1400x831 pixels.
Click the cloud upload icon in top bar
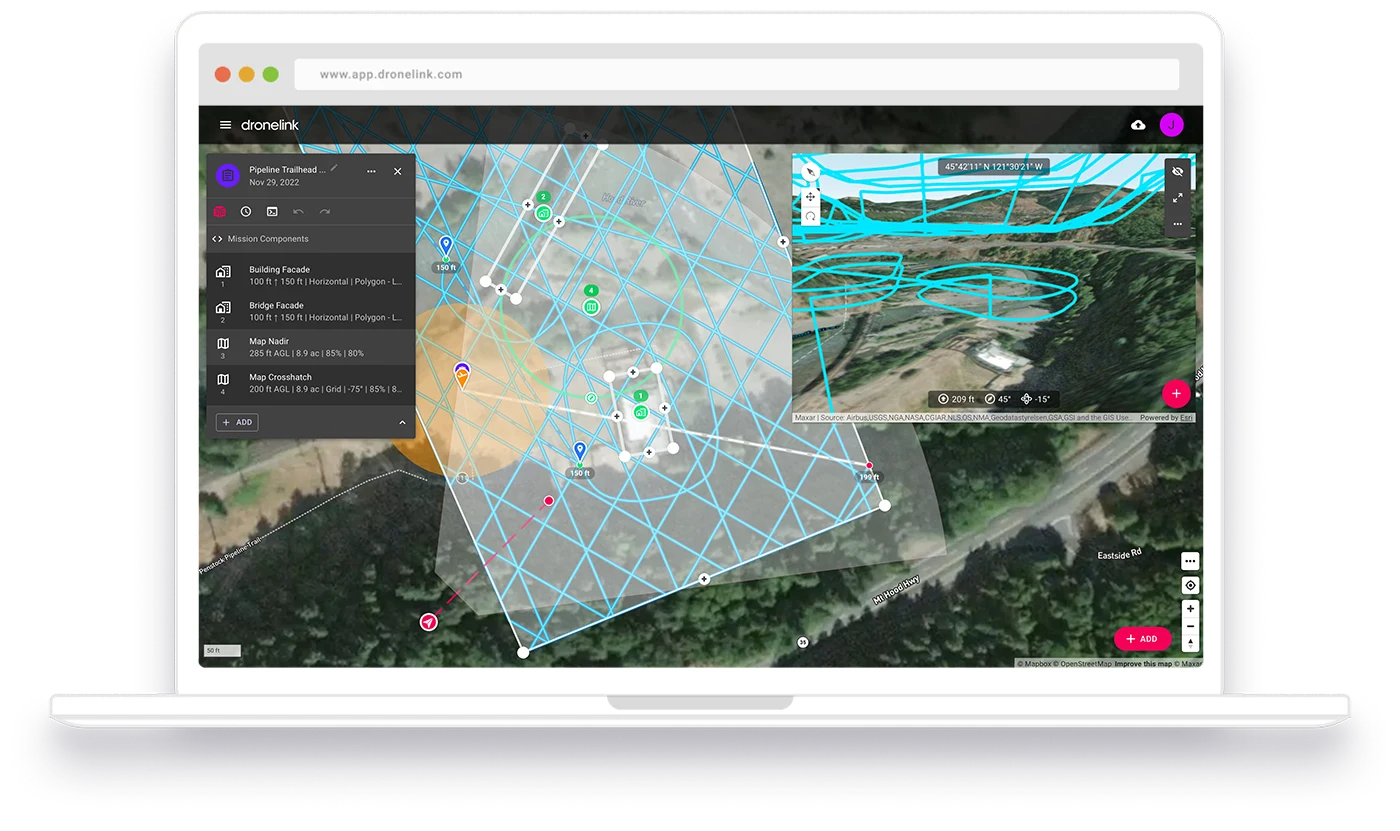click(1138, 125)
